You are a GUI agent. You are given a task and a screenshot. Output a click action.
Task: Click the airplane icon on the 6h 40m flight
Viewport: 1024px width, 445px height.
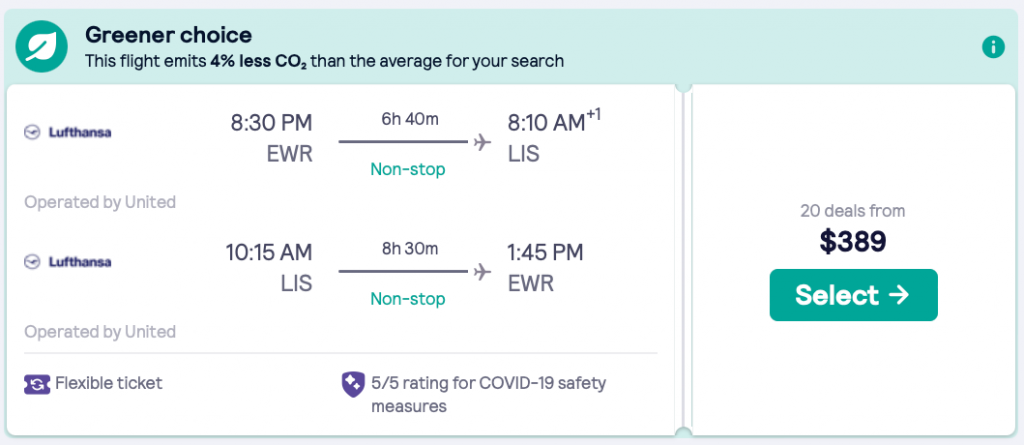click(483, 142)
